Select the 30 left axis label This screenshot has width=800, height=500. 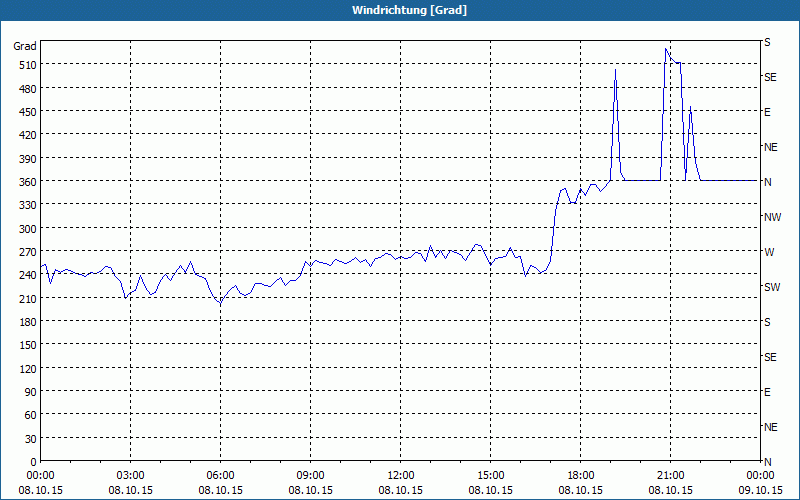tap(31, 439)
